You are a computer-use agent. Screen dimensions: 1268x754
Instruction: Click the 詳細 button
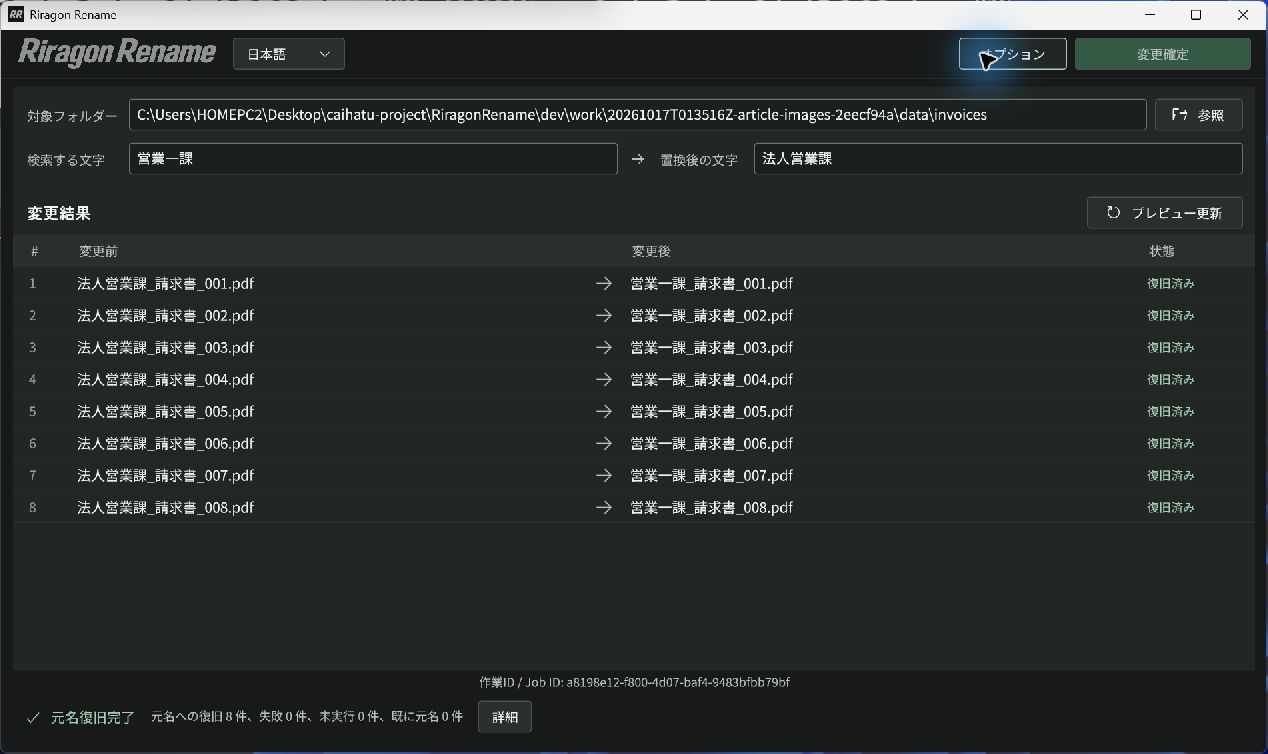pyautogui.click(x=505, y=717)
